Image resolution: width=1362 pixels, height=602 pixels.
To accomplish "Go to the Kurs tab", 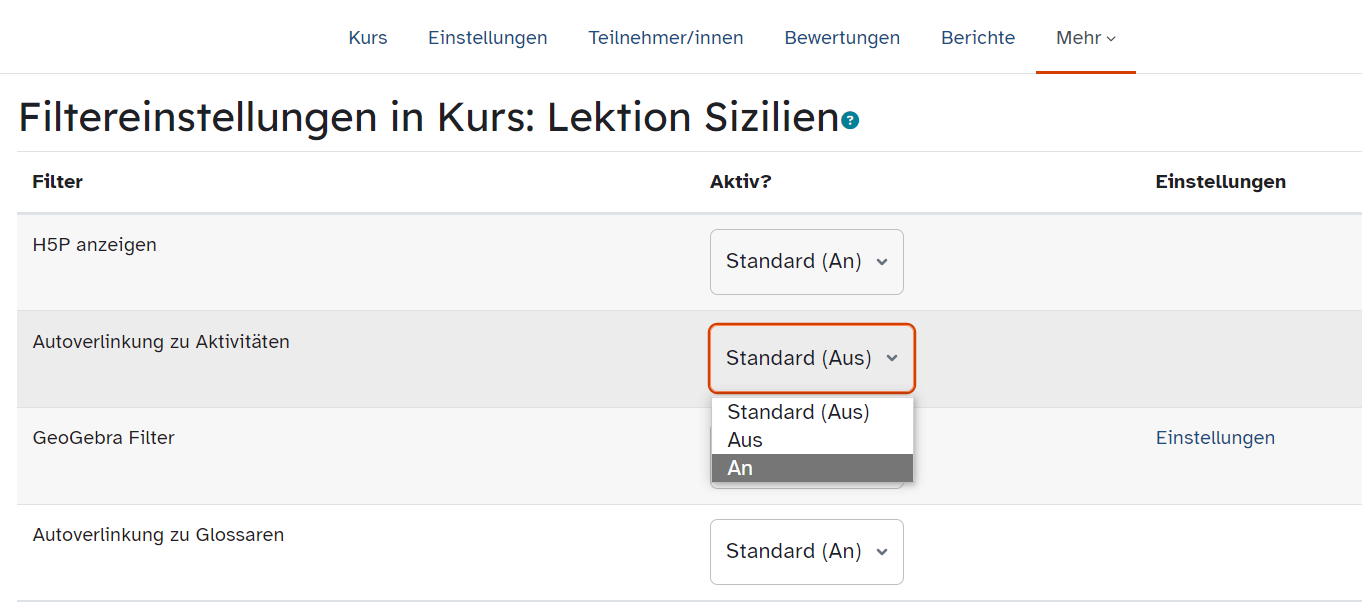I will [368, 38].
